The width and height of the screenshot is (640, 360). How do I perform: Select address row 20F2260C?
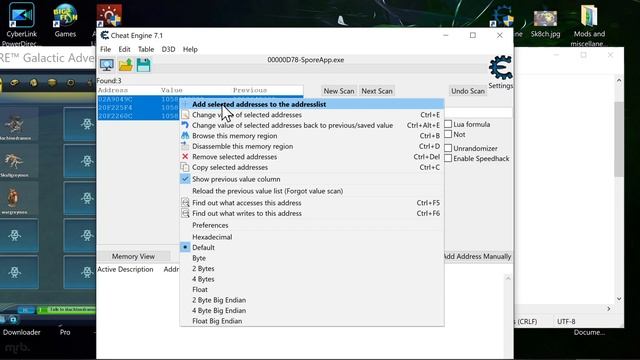click(138, 116)
